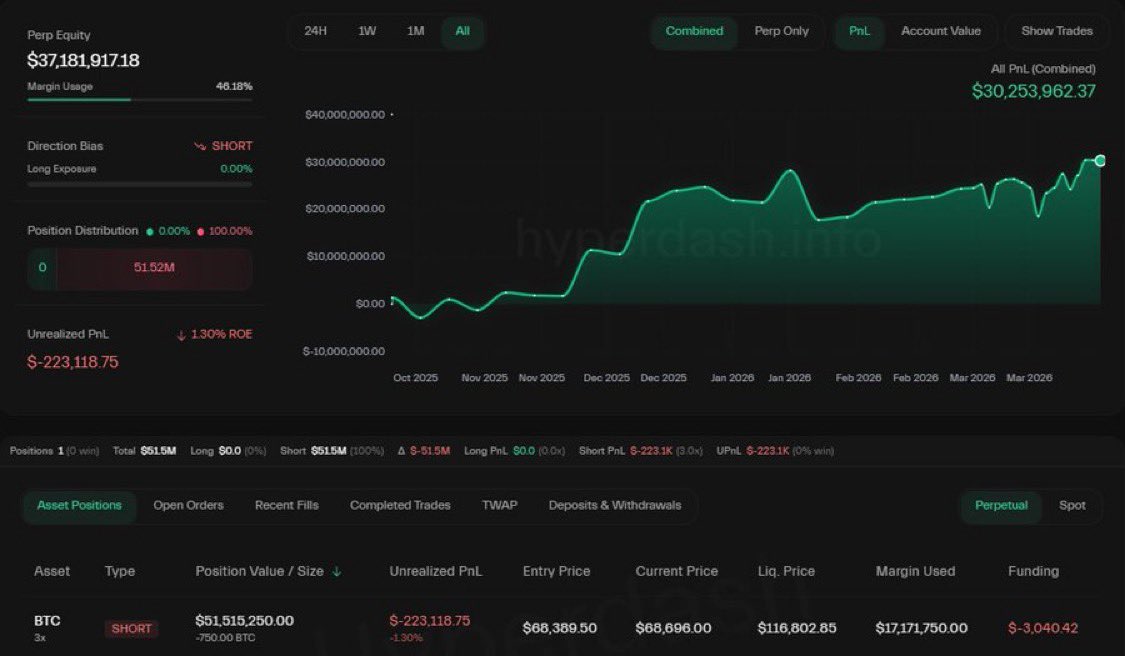
Task: Click the sort arrow beside Position Value / Size
Action: [x=336, y=571]
